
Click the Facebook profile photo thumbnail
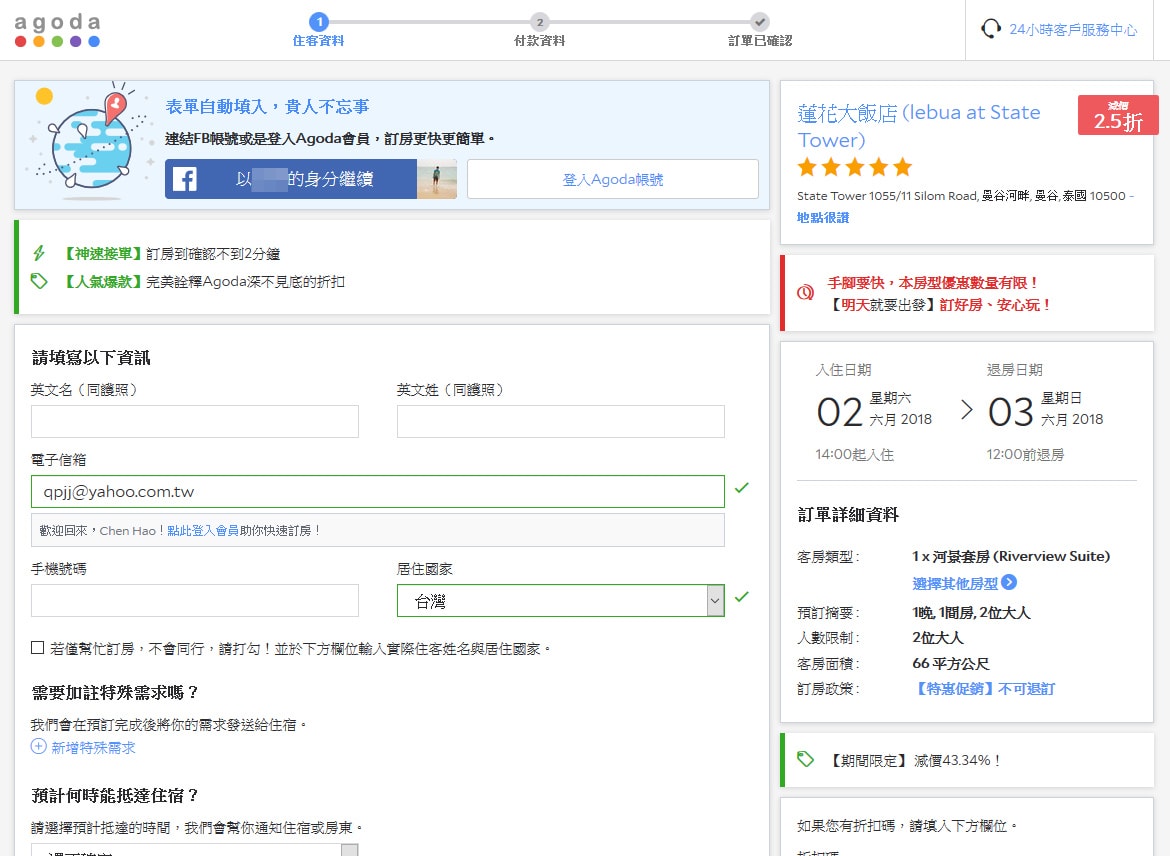pos(437,179)
